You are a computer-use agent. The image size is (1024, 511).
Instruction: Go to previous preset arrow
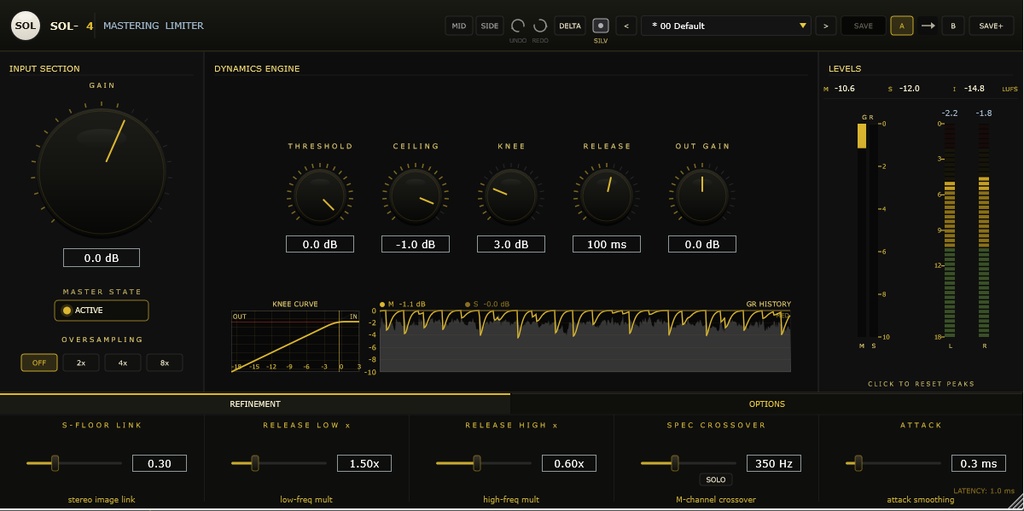pyautogui.click(x=626, y=26)
